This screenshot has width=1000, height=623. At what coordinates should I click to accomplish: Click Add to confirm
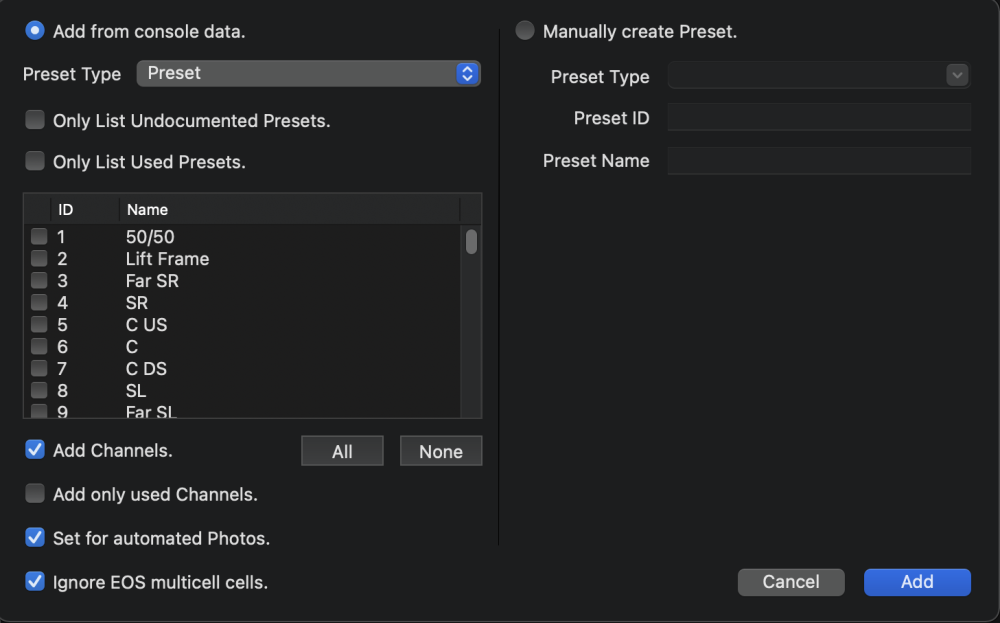click(x=917, y=581)
